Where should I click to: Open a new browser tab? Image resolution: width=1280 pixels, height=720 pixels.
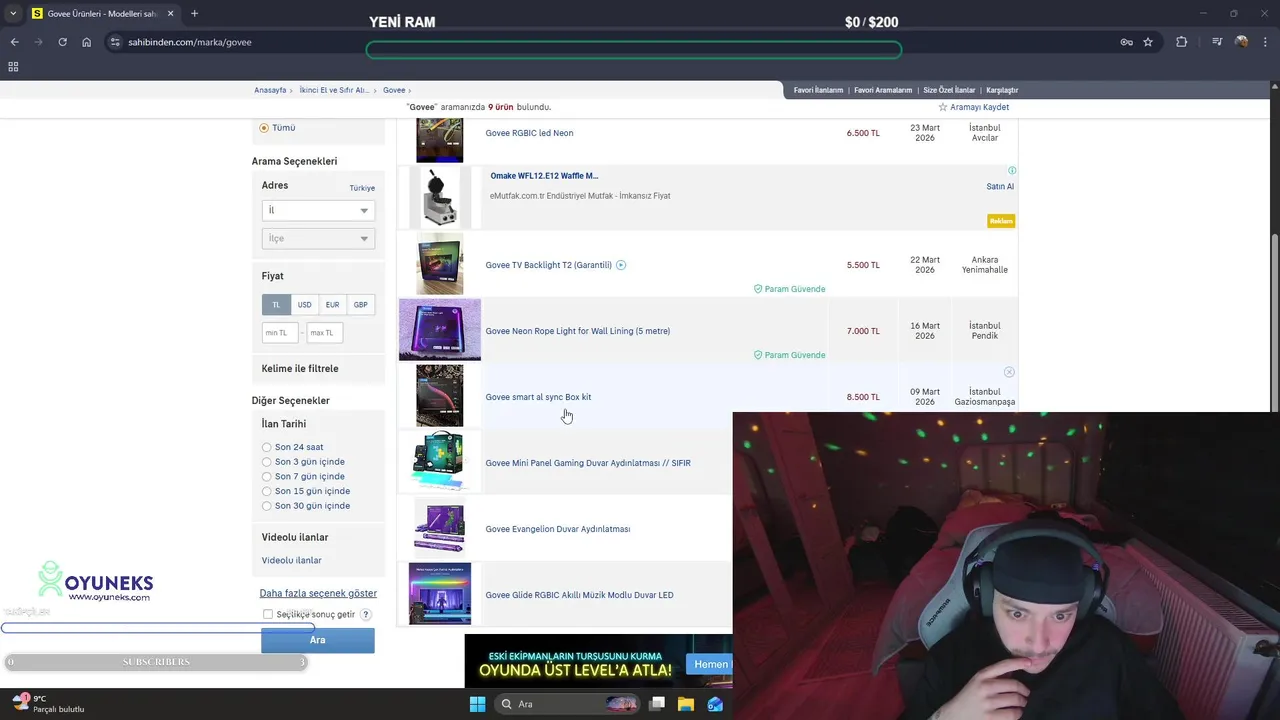pos(194,14)
